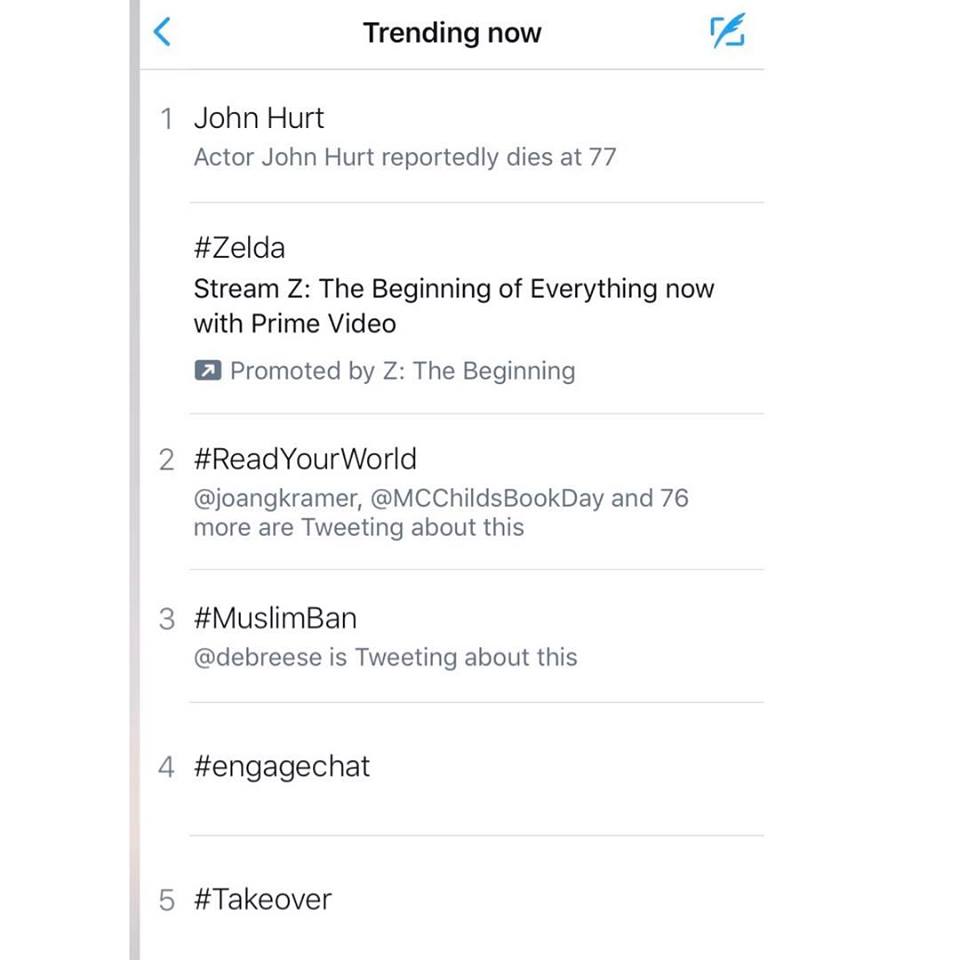Select rank number 1 trend row
Image resolution: width=960 pixels, height=960 pixels.
(x=452, y=137)
